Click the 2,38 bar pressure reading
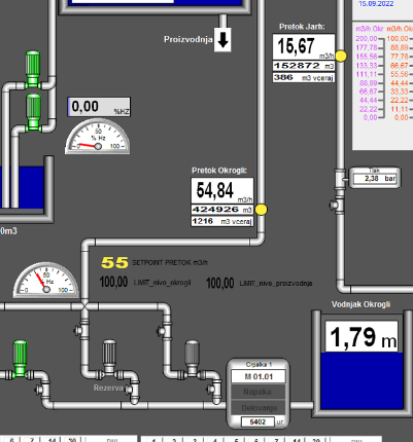This screenshot has width=413, height=442. (x=375, y=179)
